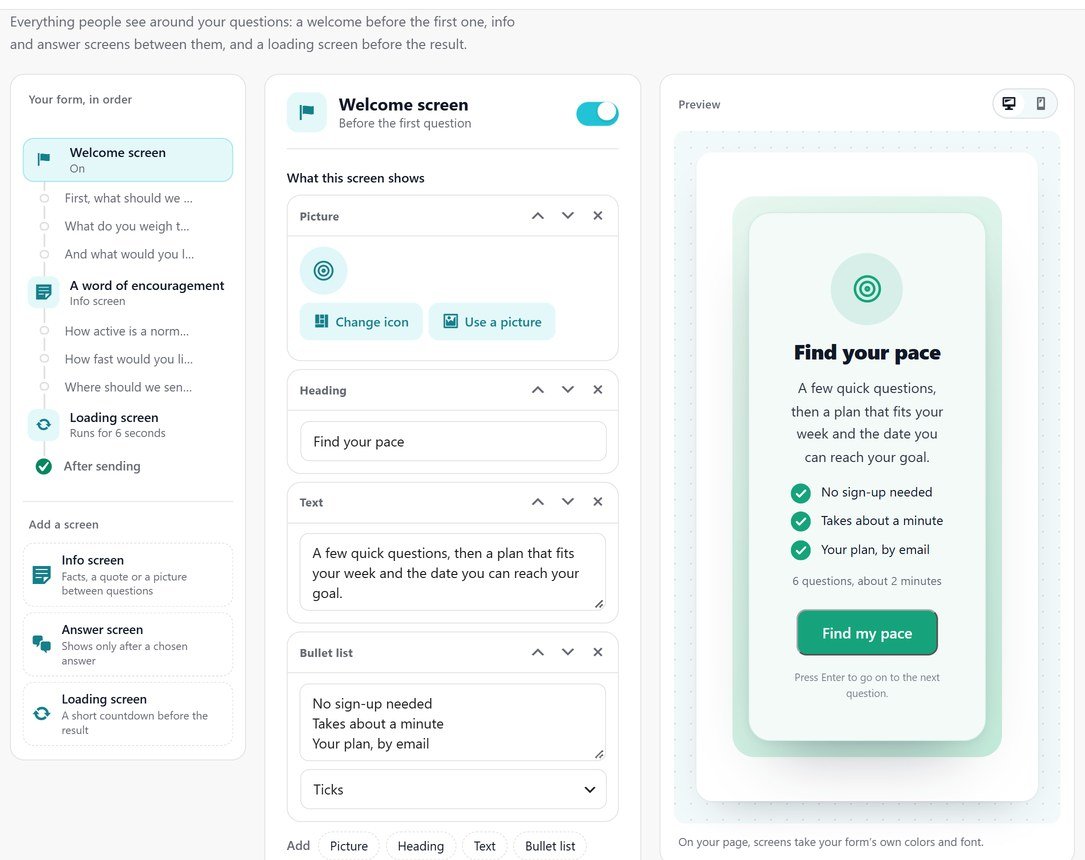This screenshot has height=860, width=1085.
Task: Move the Picture block down
Action: [x=567, y=216]
